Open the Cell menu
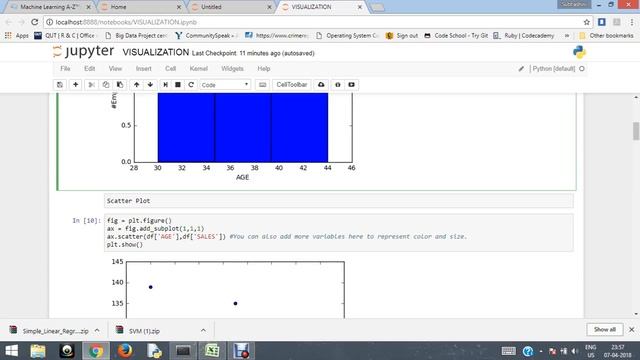Screen dimensions: 640x360 pyautogui.click(x=171, y=69)
